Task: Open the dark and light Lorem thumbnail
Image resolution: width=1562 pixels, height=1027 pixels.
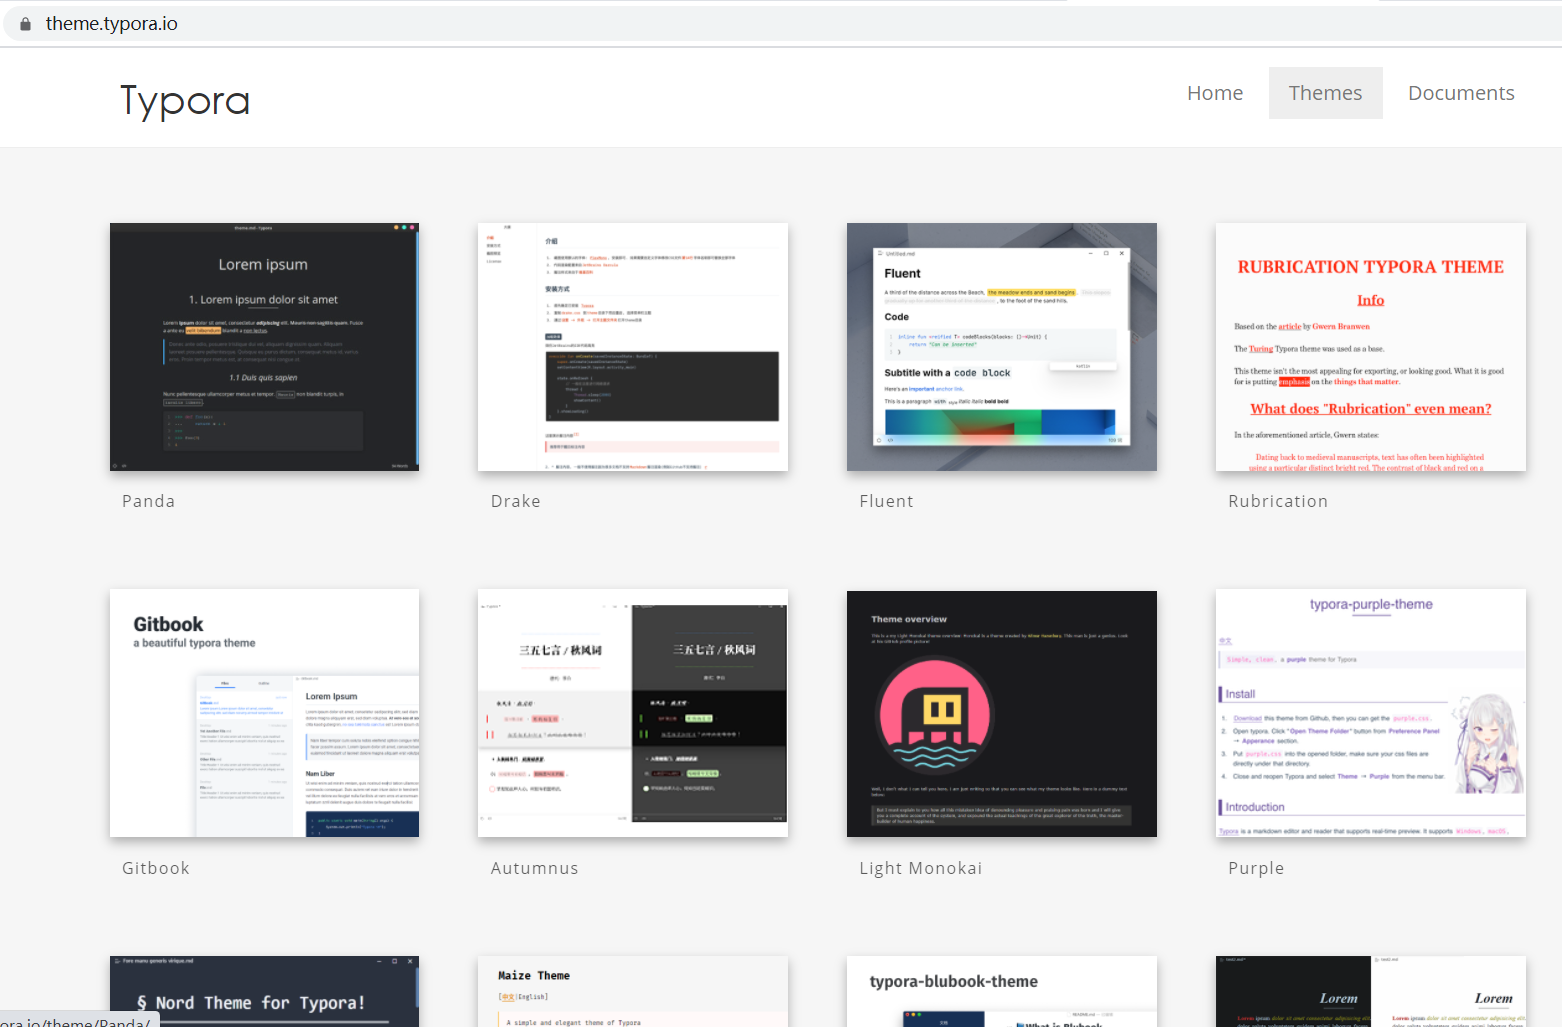Action: pos(1371,991)
